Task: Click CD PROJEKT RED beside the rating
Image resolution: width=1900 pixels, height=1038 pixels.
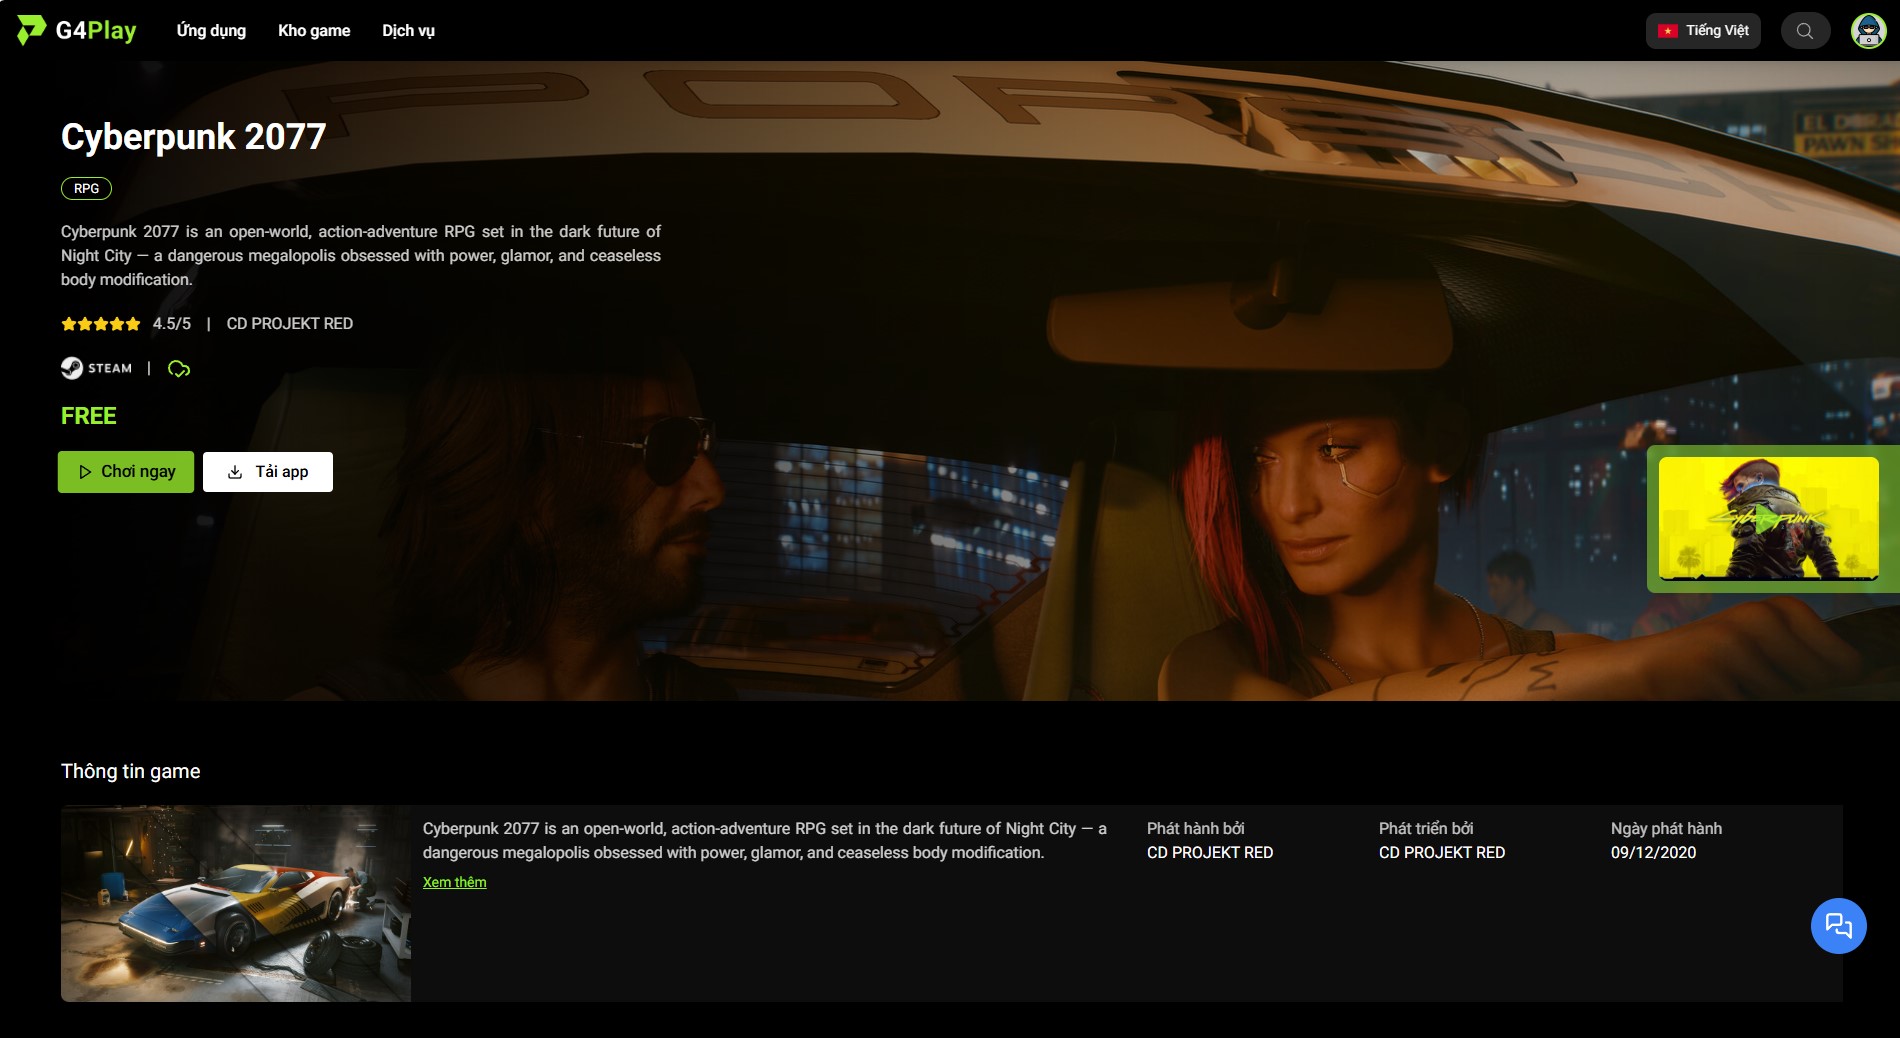Action: pos(290,324)
